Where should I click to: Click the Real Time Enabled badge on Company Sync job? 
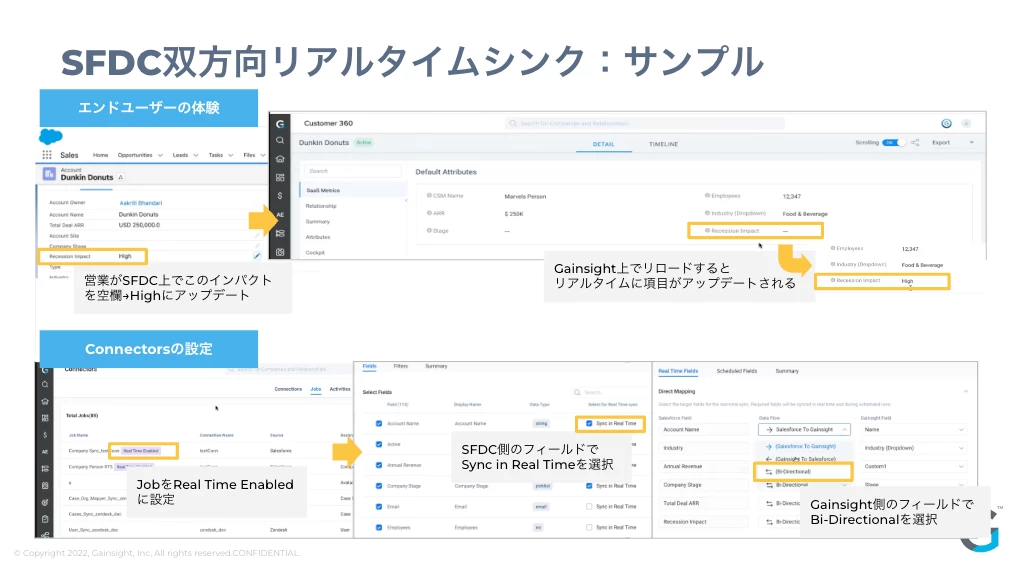141,451
